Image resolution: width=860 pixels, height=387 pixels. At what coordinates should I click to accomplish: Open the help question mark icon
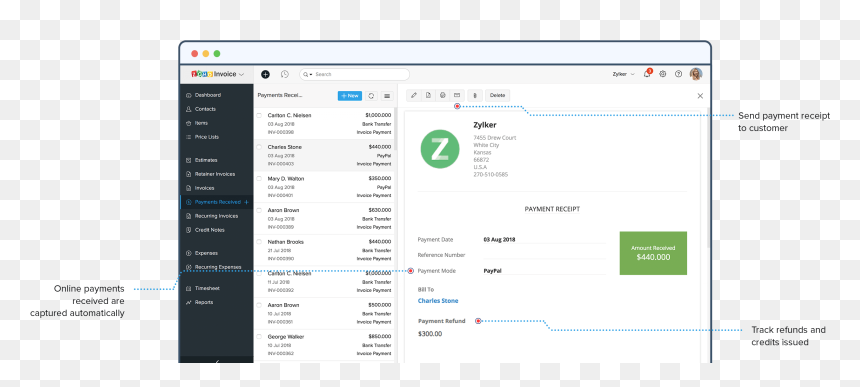pos(678,74)
